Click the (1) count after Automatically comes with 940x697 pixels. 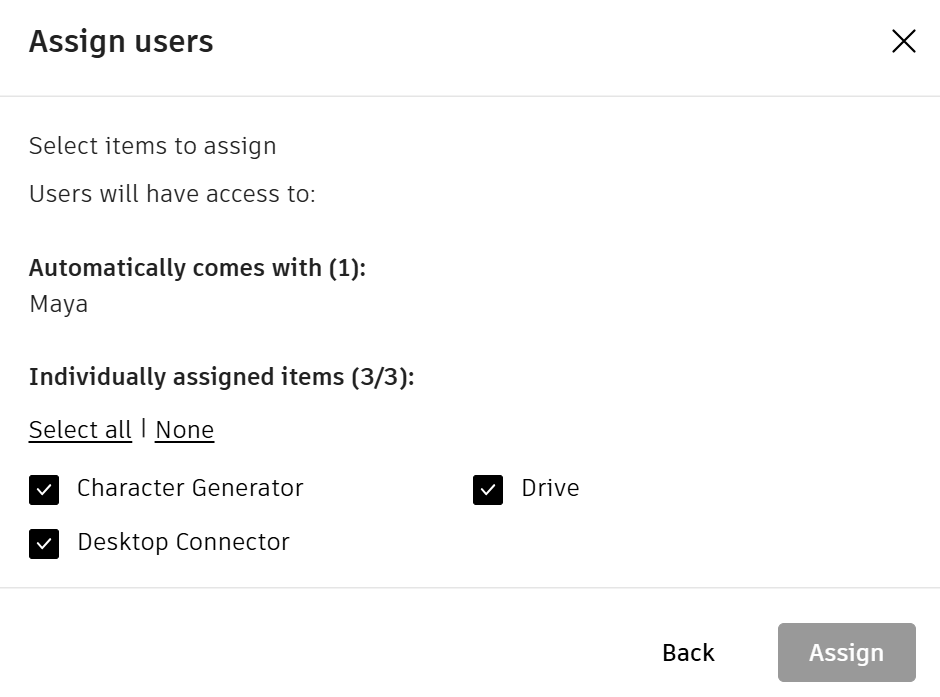click(x=344, y=268)
